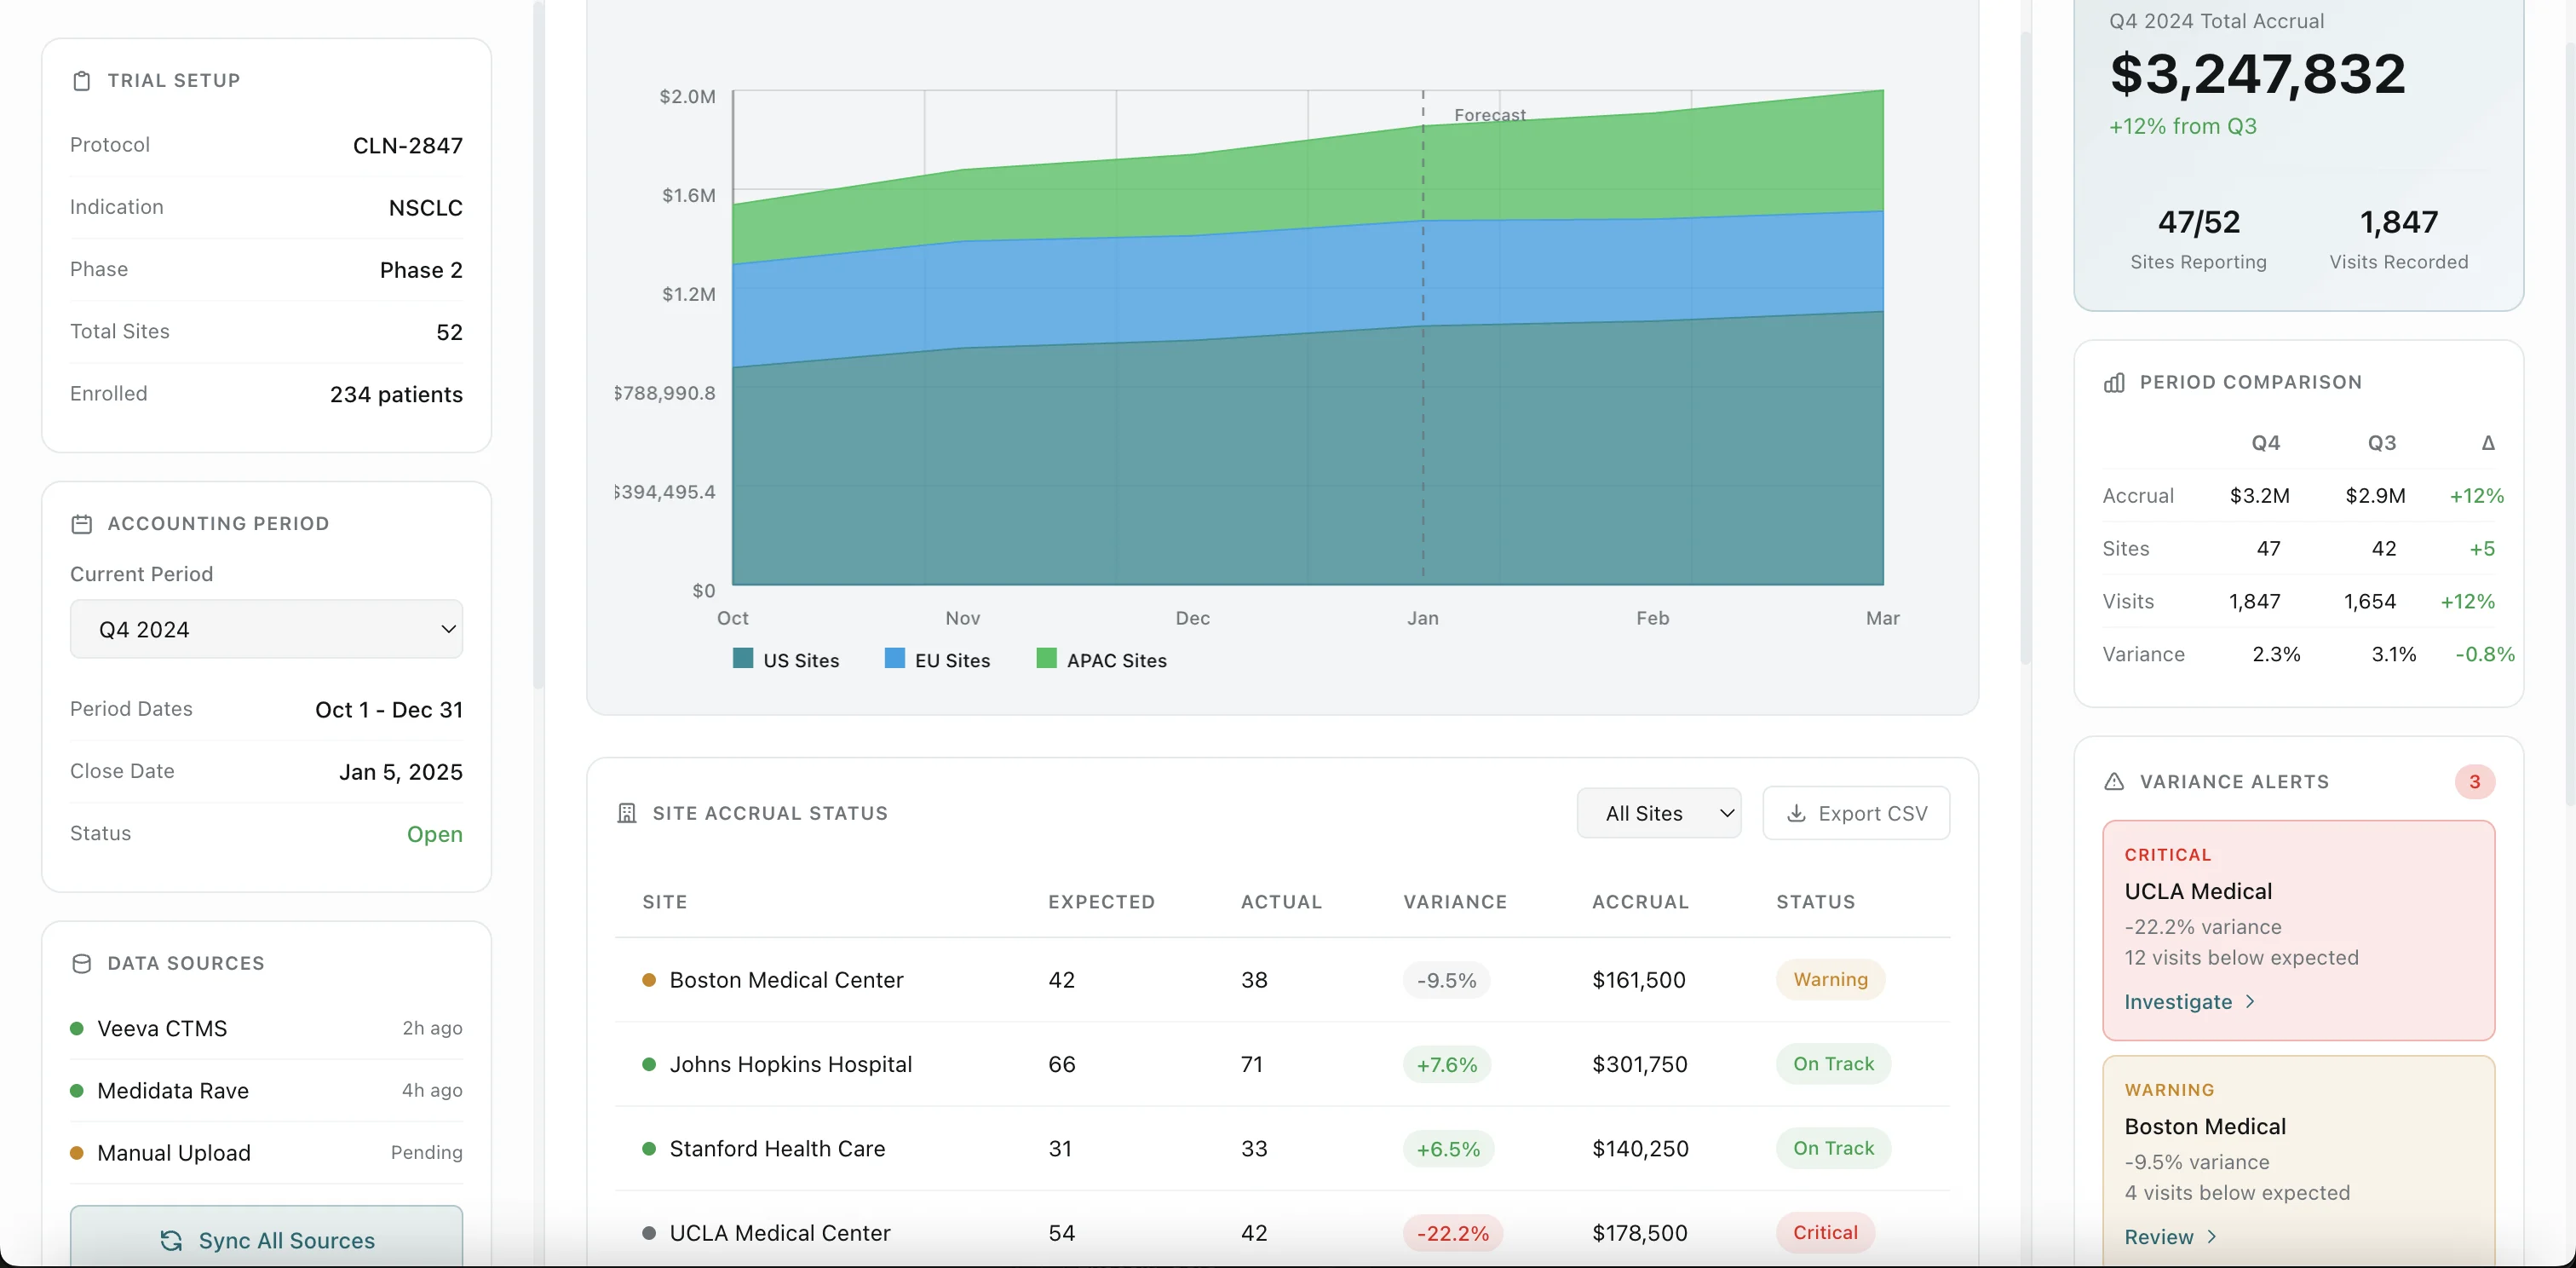Click the Accounting Period calendar icon
2576x1268 pixels.
82,523
